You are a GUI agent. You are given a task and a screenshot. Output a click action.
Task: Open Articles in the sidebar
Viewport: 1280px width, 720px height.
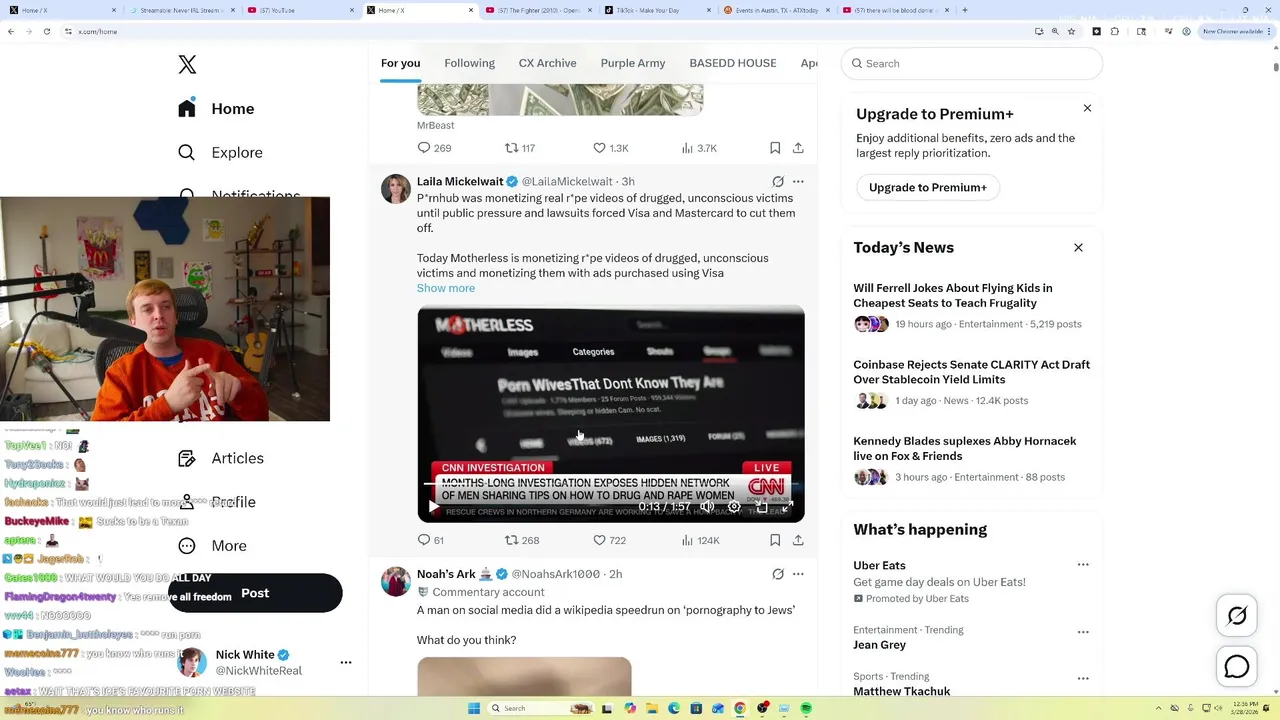click(221, 458)
